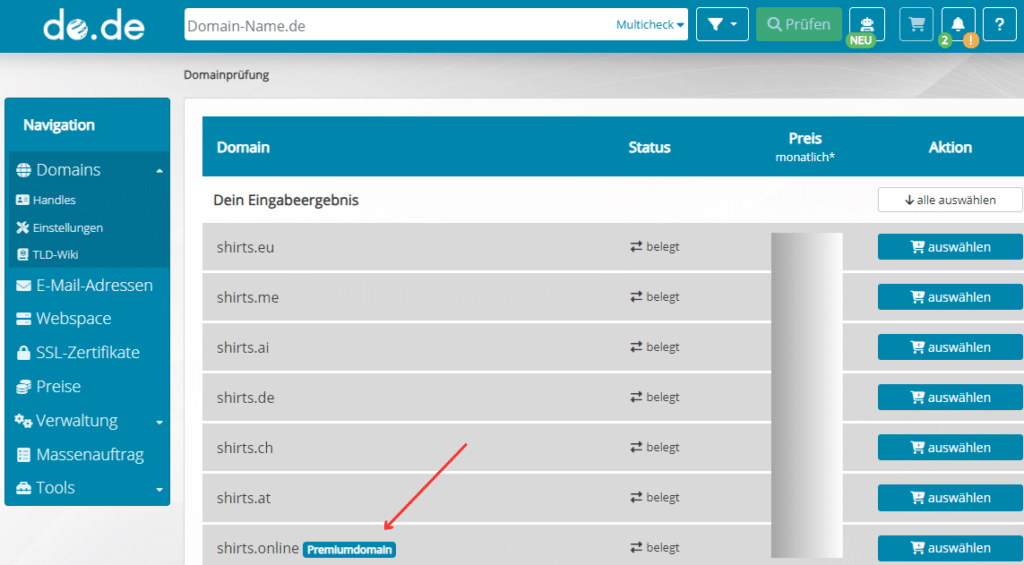Select shirts.online with auswählen button

[x=950, y=548]
